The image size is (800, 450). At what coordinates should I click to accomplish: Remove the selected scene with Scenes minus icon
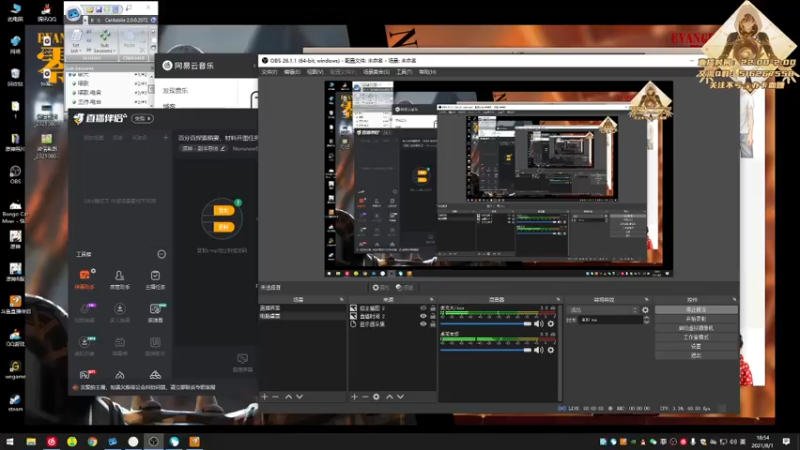[x=276, y=396]
